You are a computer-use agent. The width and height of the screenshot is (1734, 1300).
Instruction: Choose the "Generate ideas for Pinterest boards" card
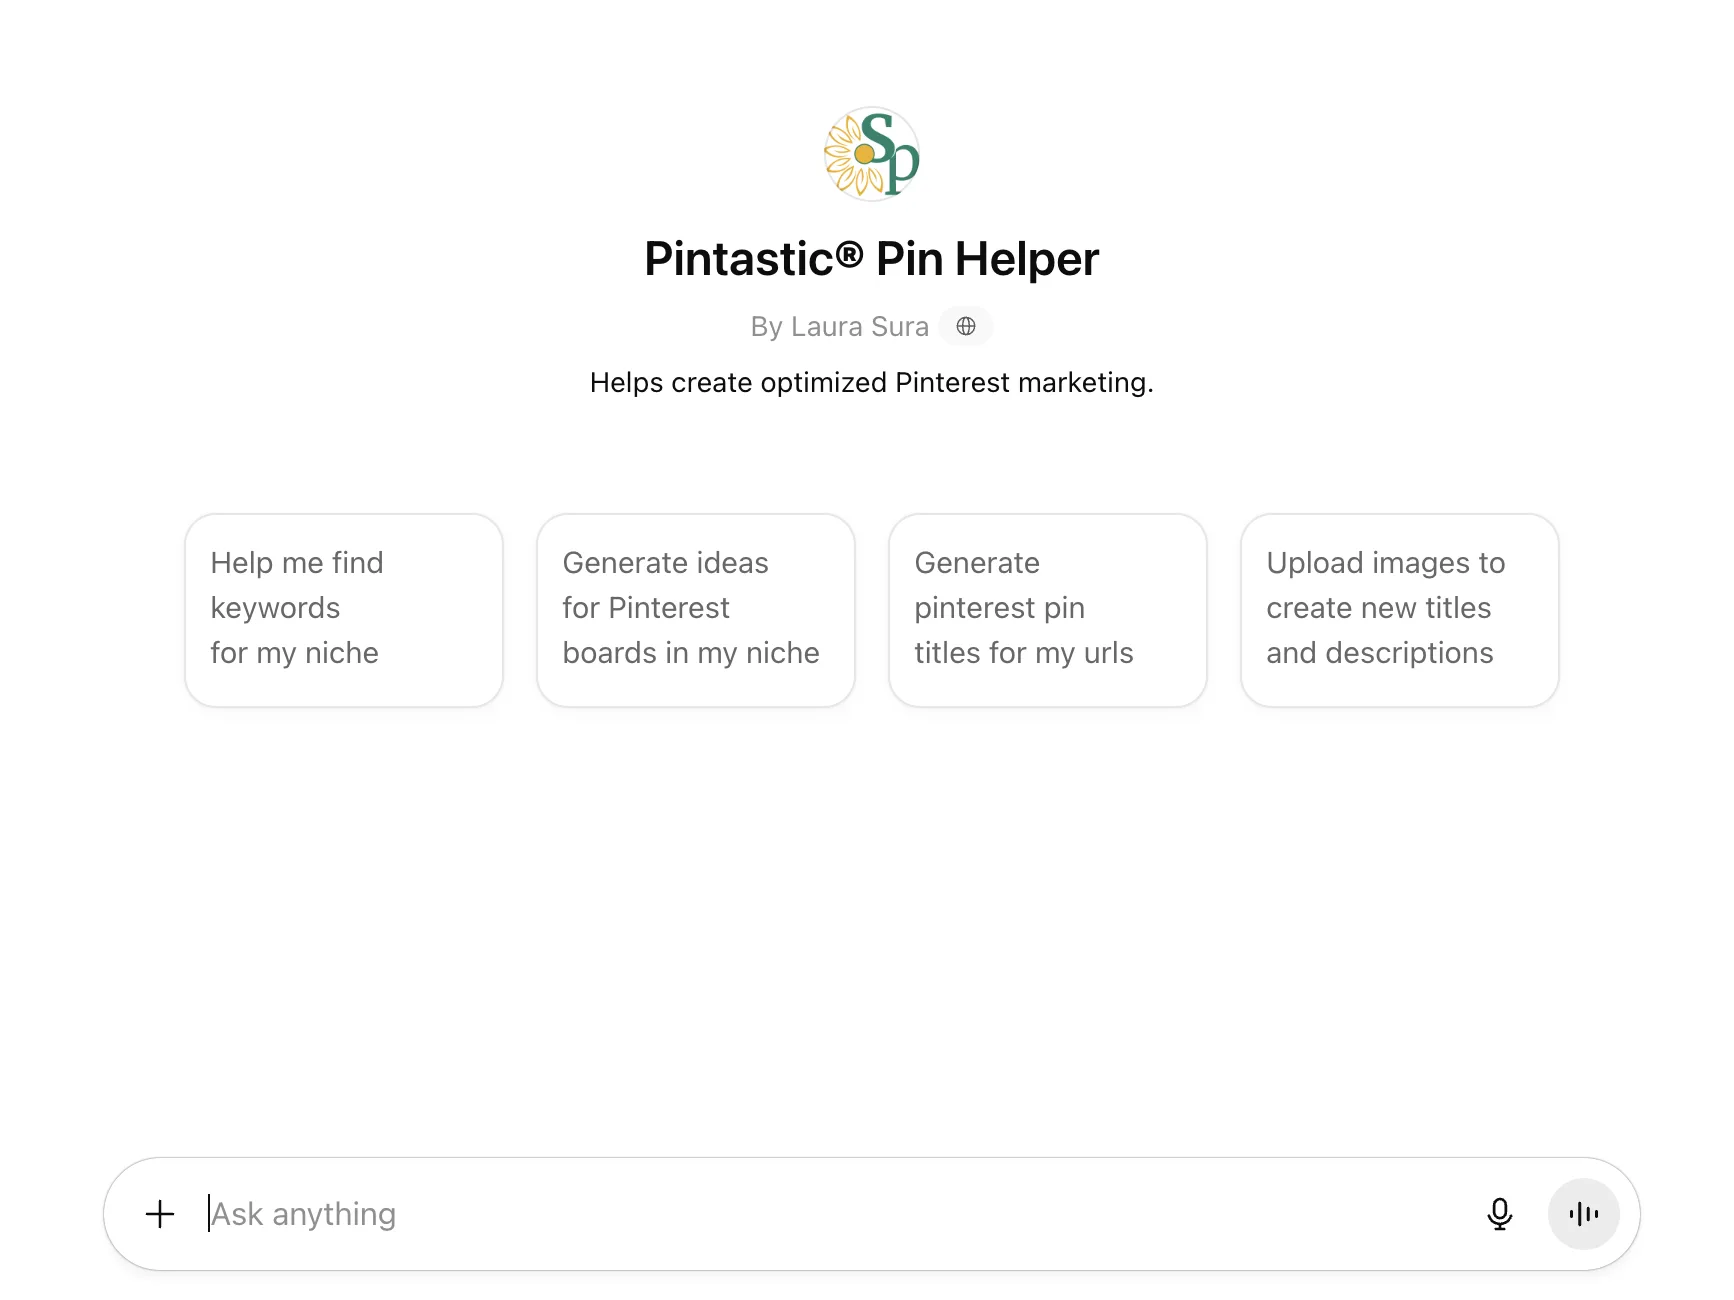695,608
